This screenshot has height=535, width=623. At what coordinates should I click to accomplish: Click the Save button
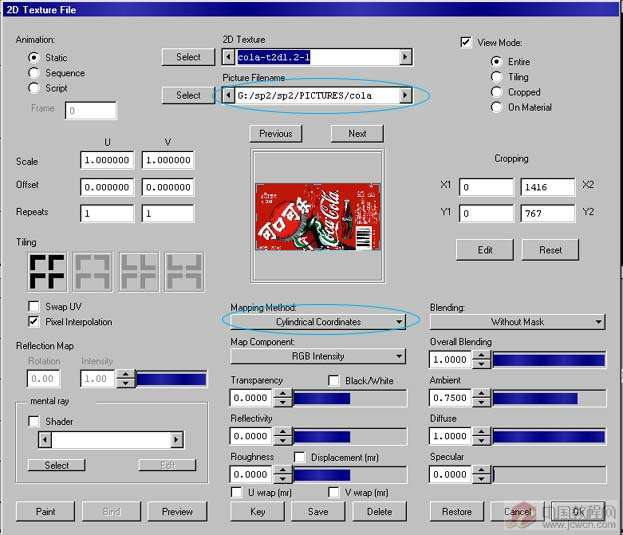click(318, 512)
